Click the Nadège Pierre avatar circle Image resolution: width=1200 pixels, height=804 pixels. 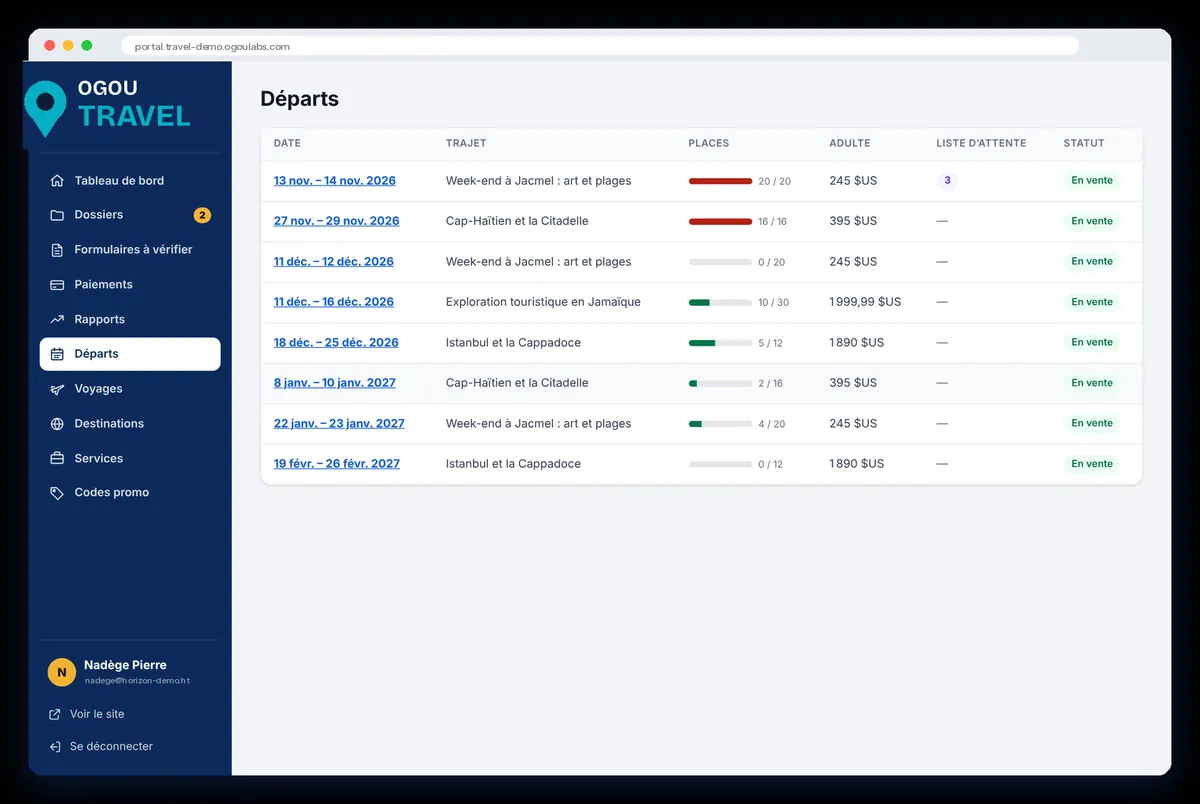62,673
